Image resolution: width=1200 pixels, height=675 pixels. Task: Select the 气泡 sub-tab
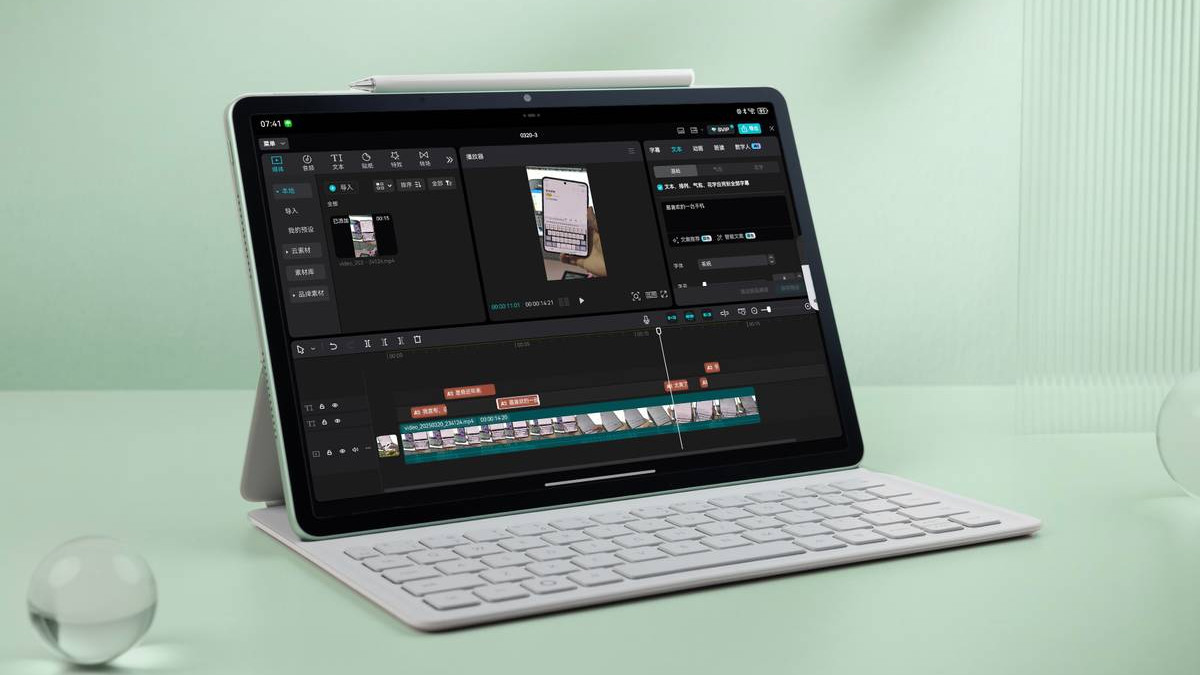(716, 169)
